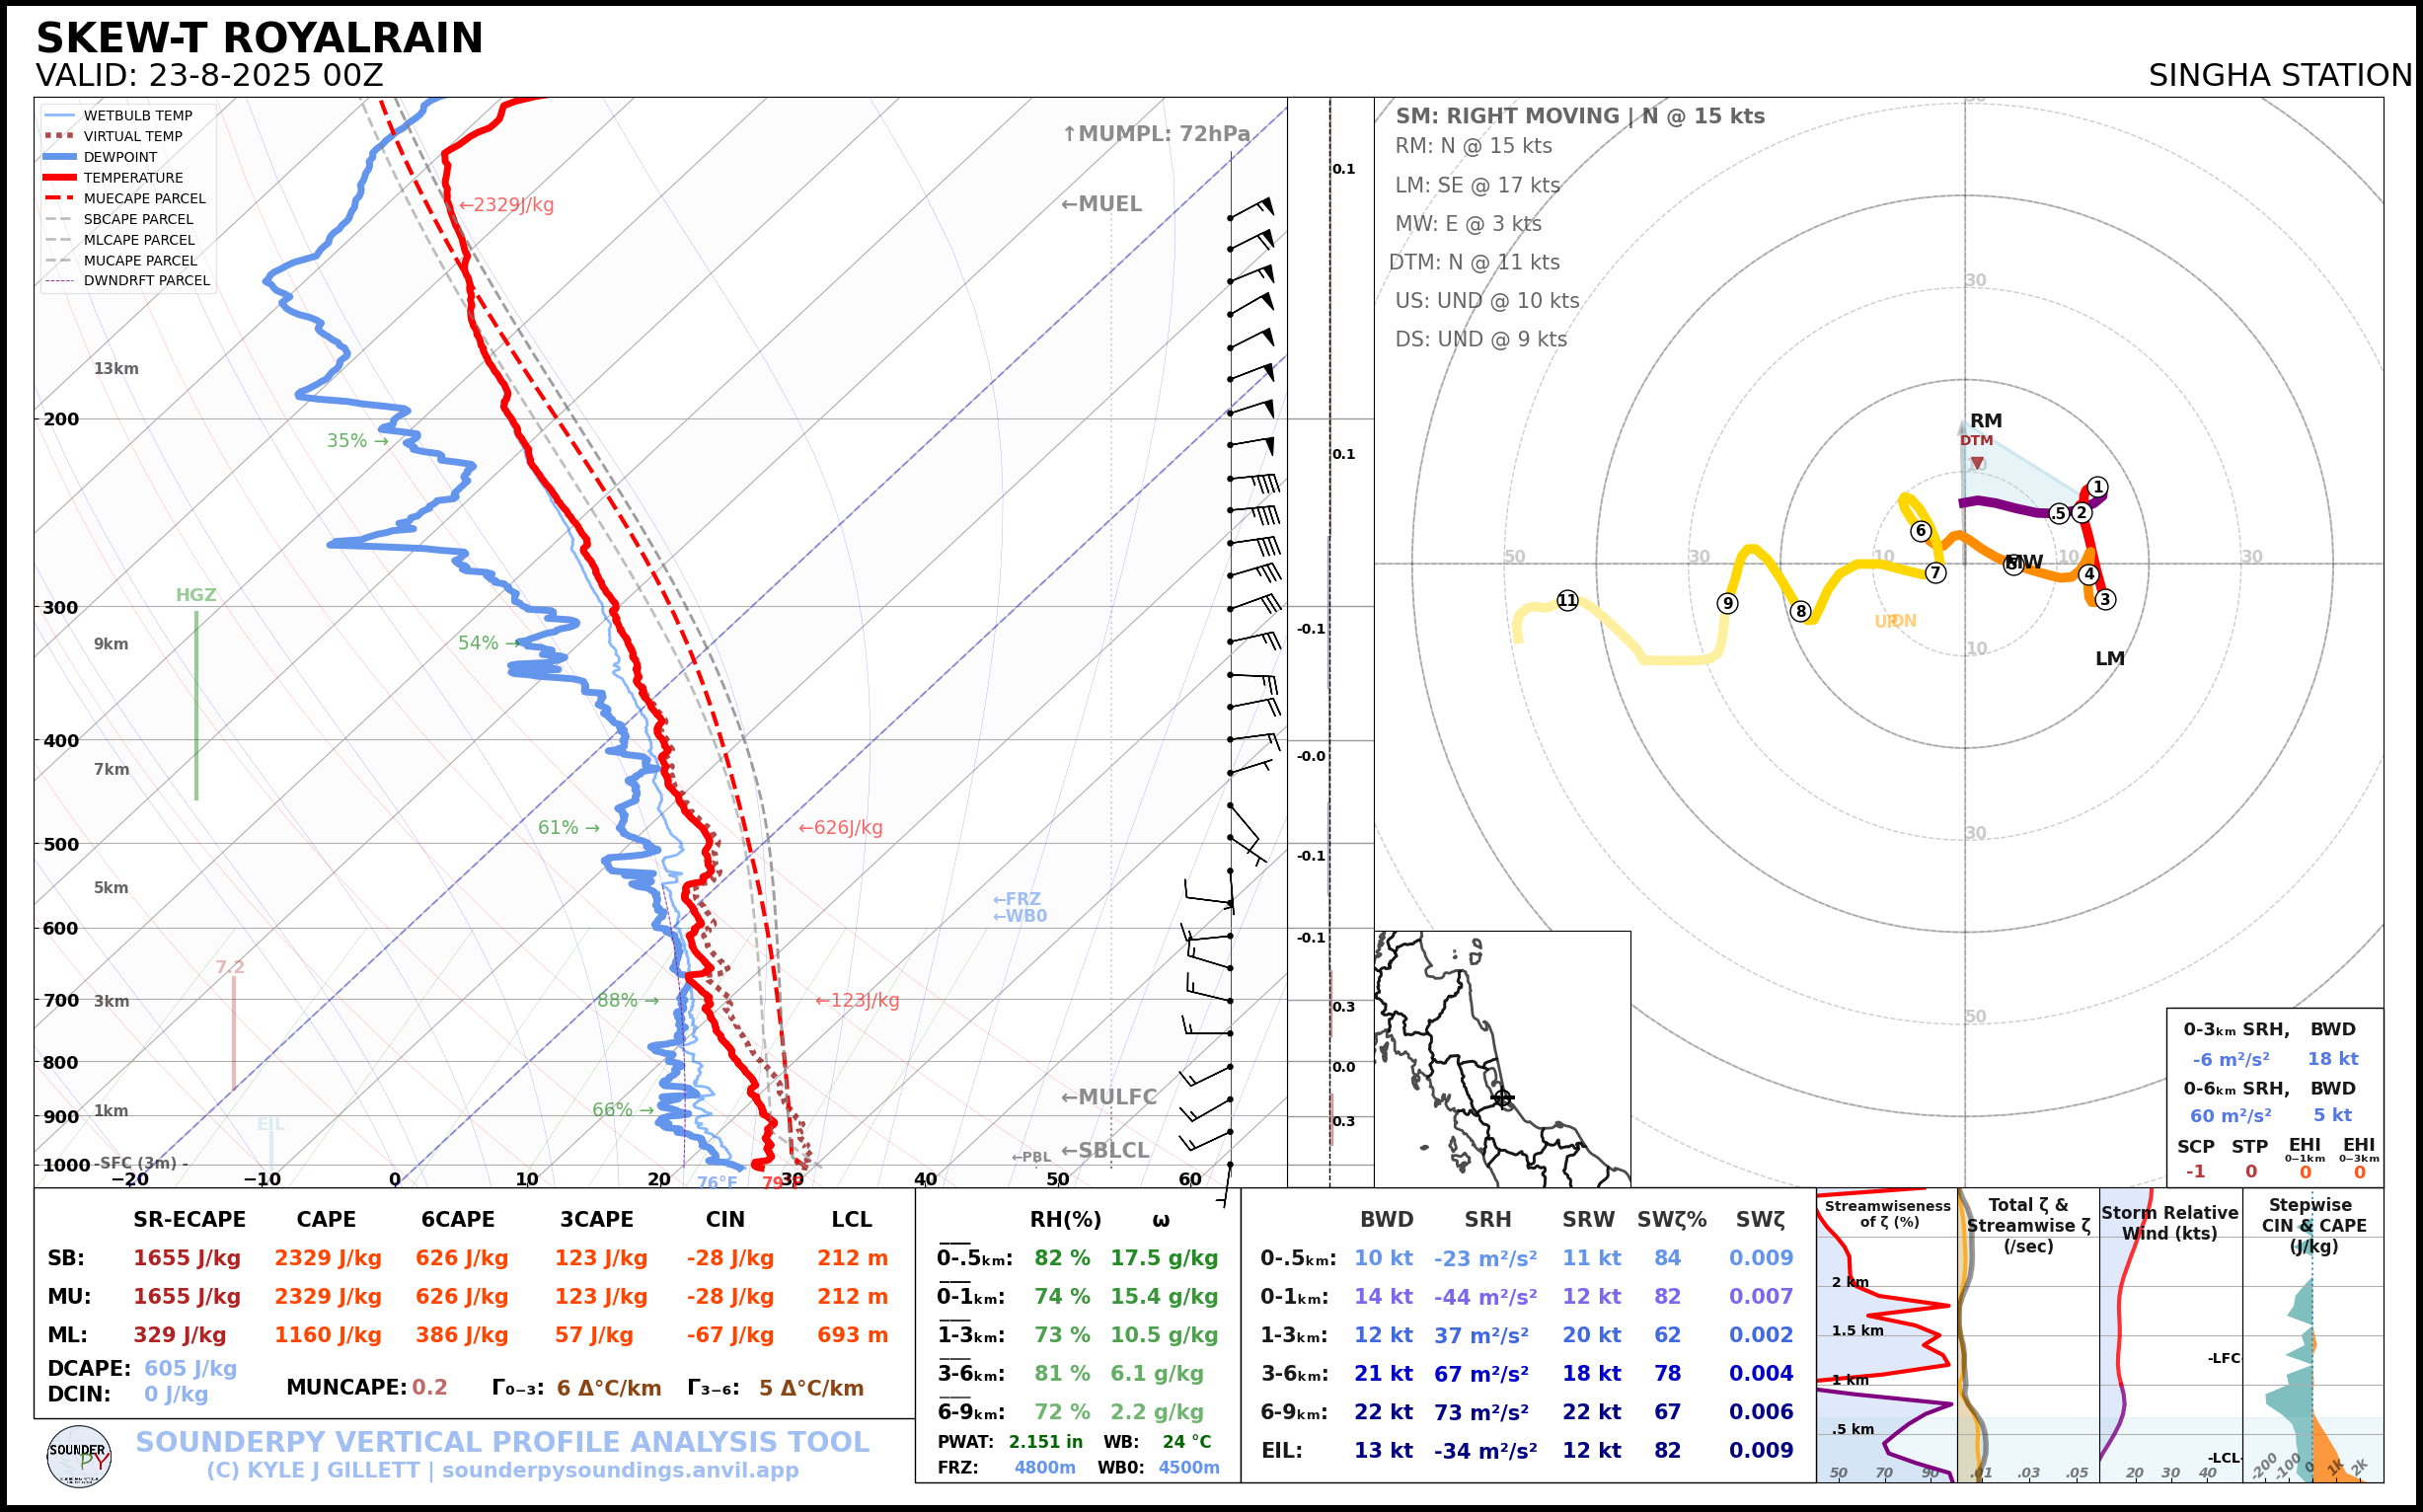2423x1512 pixels.
Task: Click the sounderpysoundings.anvil.app link text
Action: tap(620, 1470)
